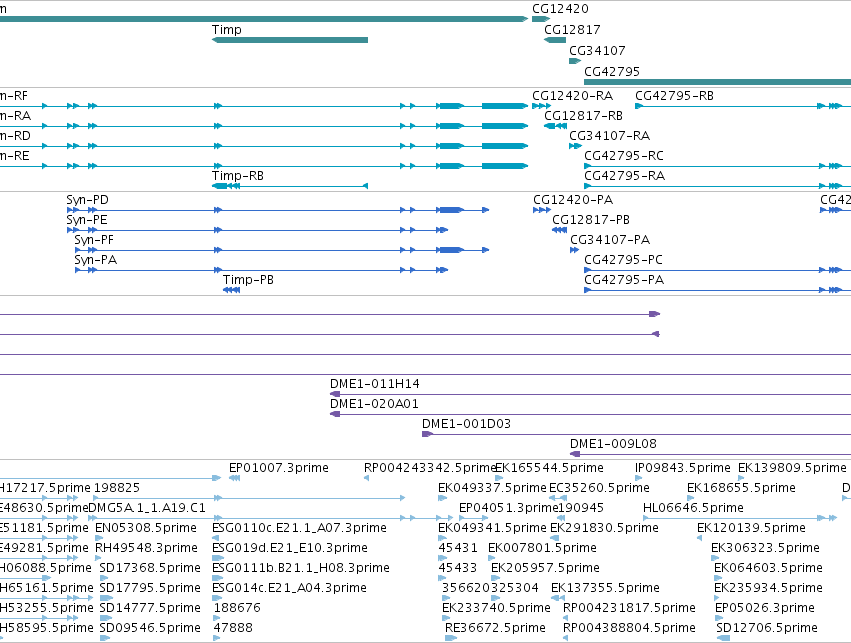Image resolution: width=851 pixels, height=643 pixels.
Task: Click the CG12420-PA protein label
Action: point(573,200)
